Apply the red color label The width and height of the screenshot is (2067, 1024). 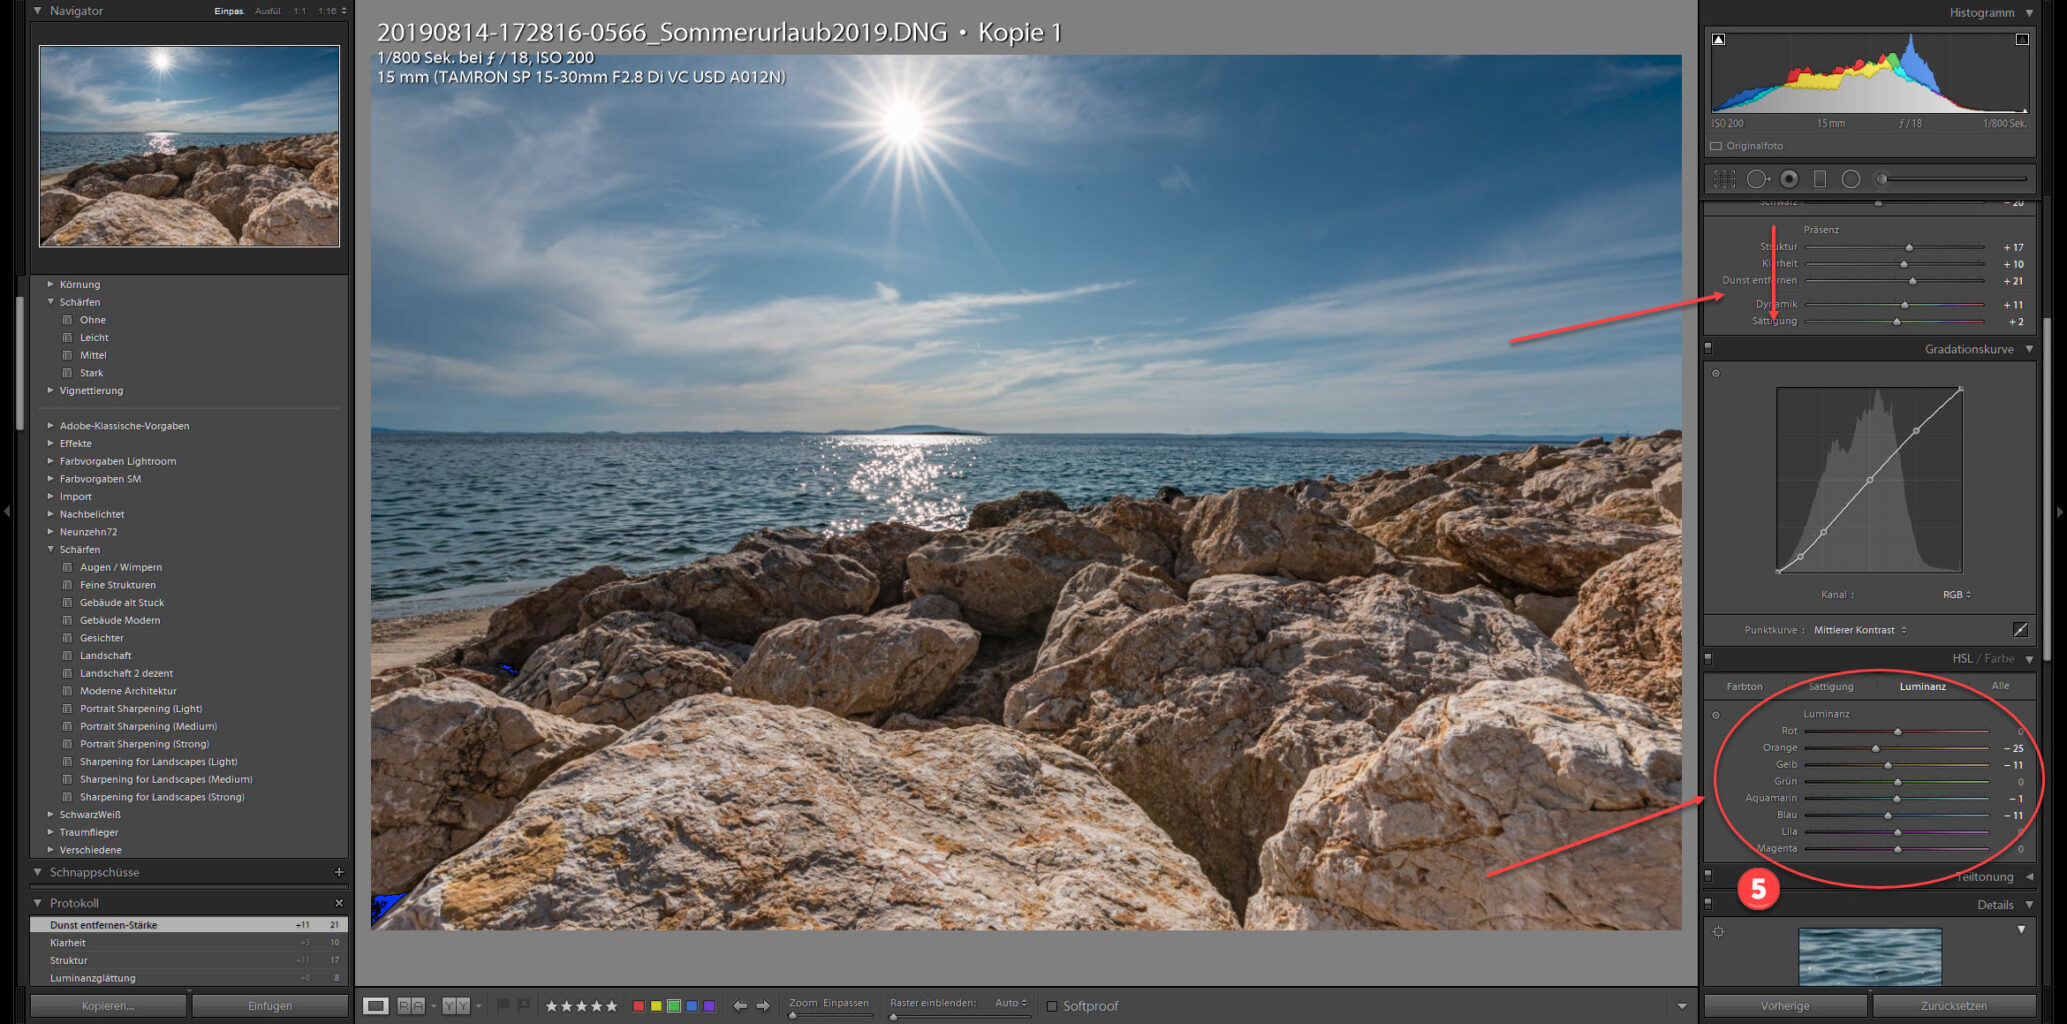pos(638,1006)
